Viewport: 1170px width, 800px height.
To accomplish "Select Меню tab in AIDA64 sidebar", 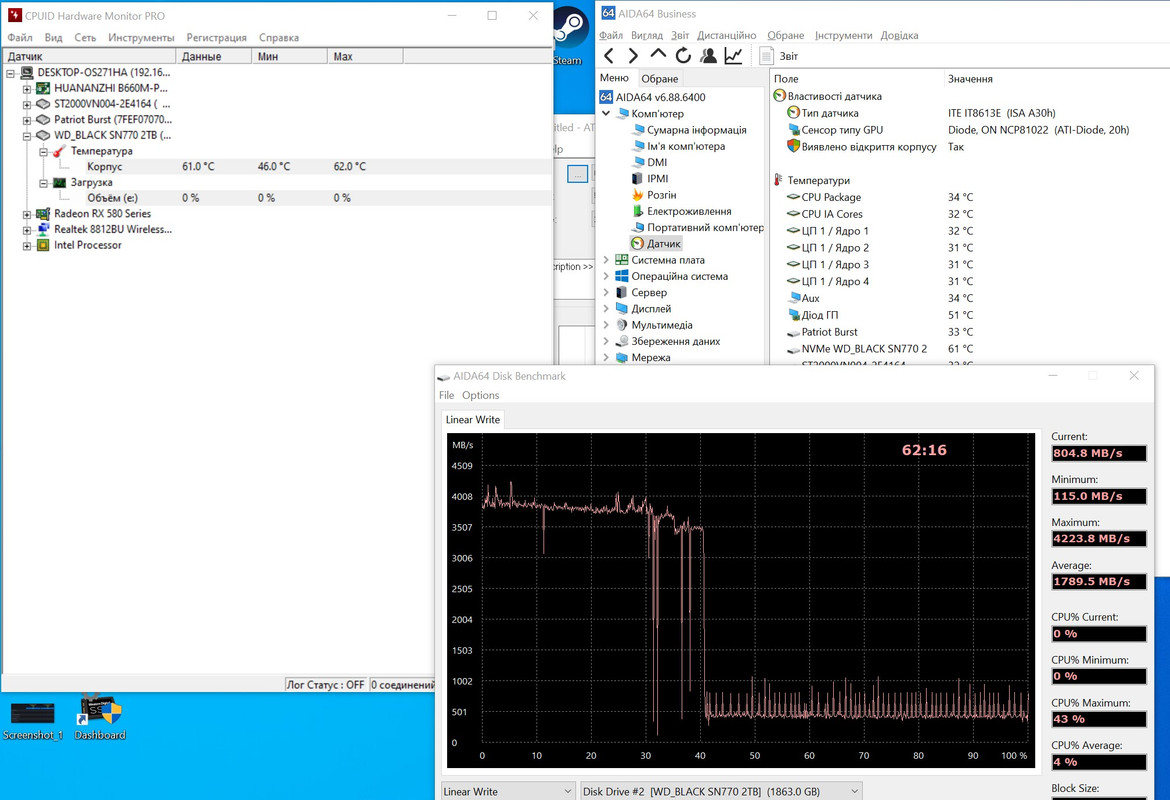I will [614, 78].
